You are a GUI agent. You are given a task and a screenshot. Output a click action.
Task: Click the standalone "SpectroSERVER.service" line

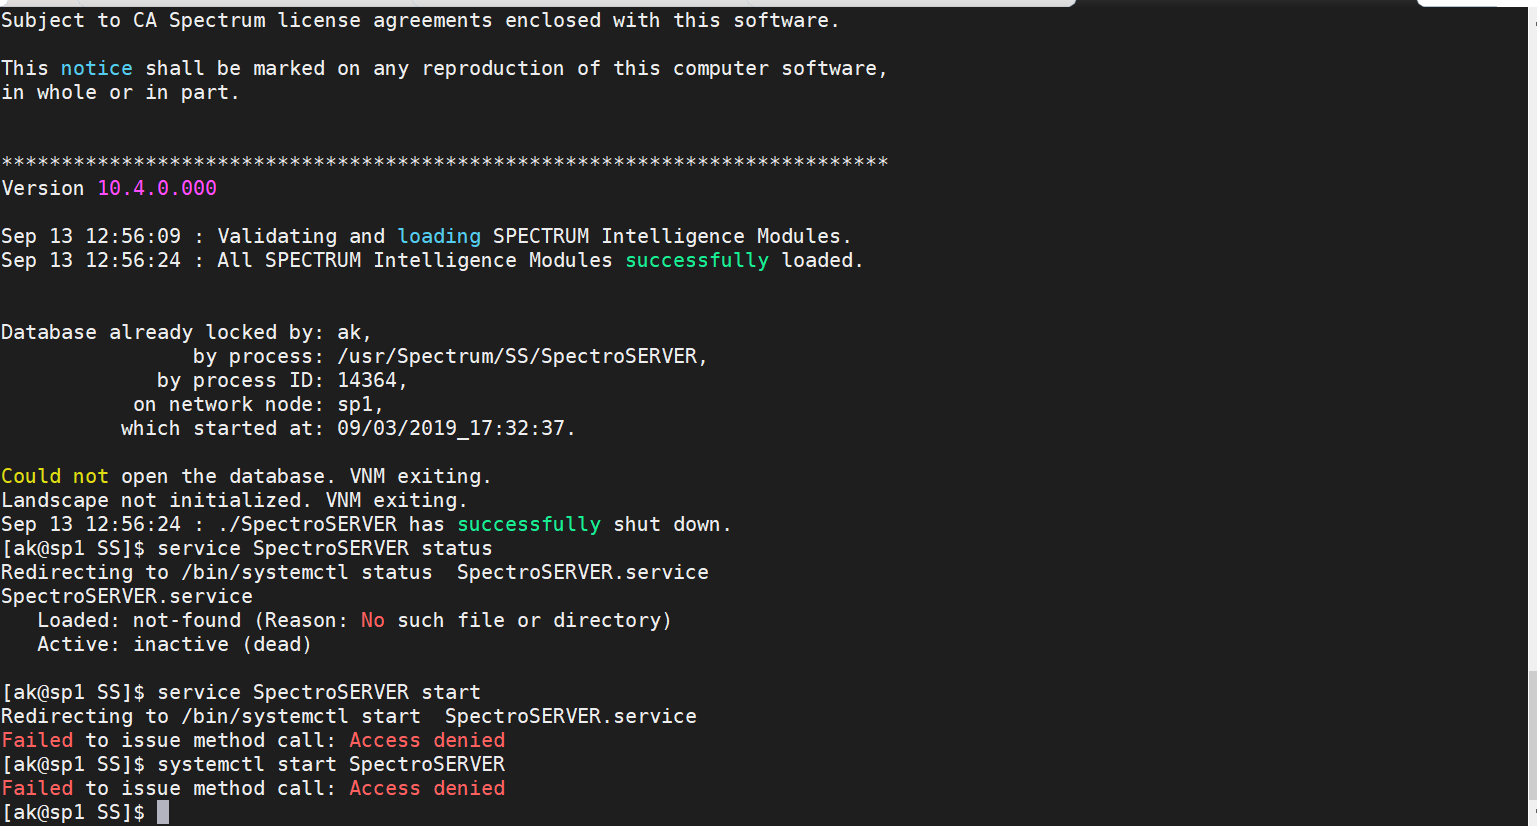pos(127,596)
